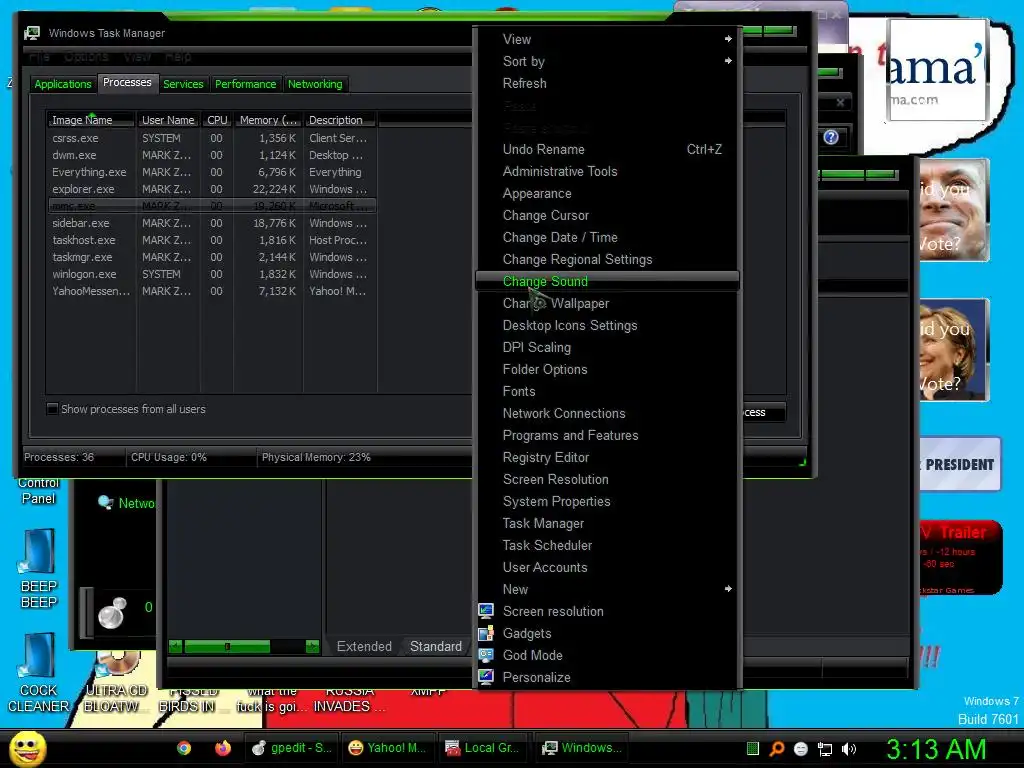Image resolution: width=1024 pixels, height=768 pixels.
Task: Sort processes by CPU column
Action: coord(217,120)
